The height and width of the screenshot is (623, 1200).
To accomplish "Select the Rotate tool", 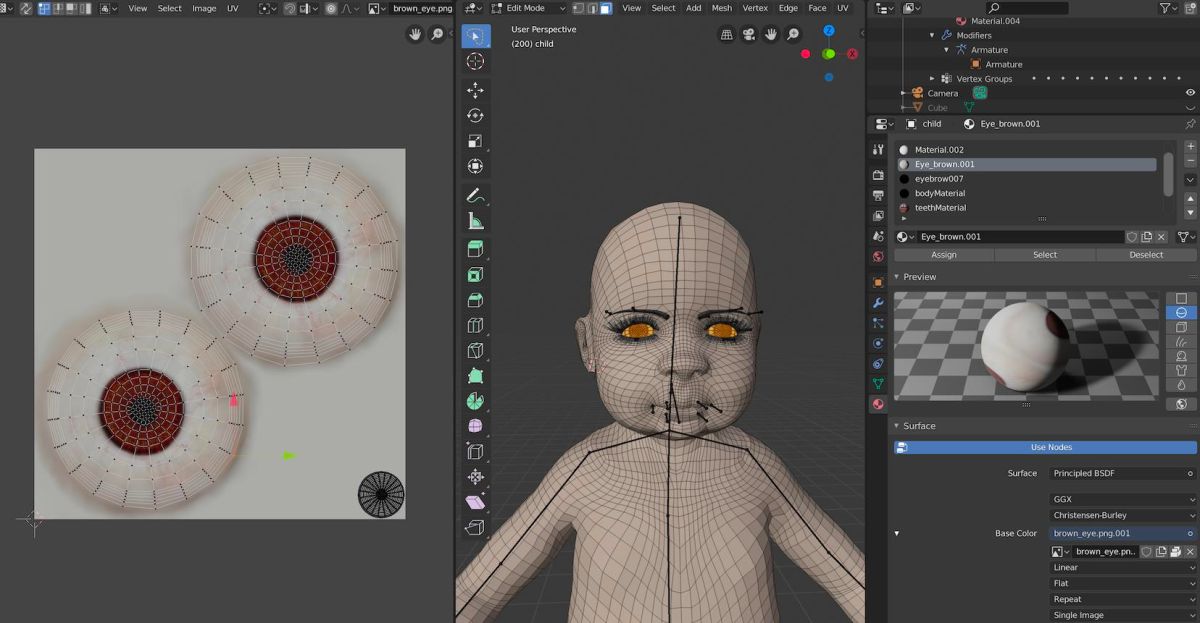I will (x=476, y=116).
